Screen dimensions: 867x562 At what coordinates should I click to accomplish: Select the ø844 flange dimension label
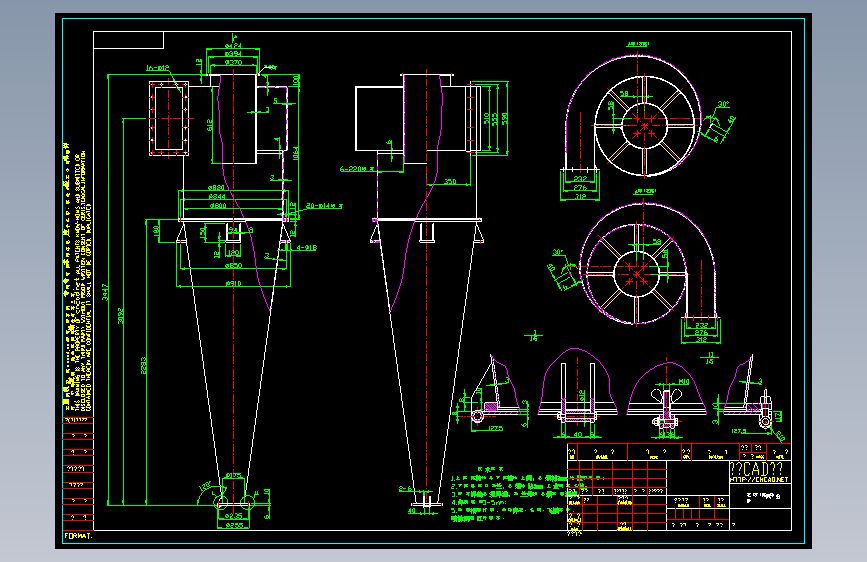coord(217,196)
